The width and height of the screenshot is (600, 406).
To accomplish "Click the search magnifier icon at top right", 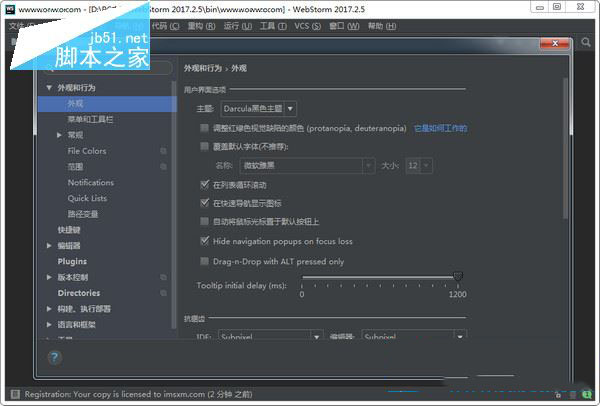I will click(585, 42).
